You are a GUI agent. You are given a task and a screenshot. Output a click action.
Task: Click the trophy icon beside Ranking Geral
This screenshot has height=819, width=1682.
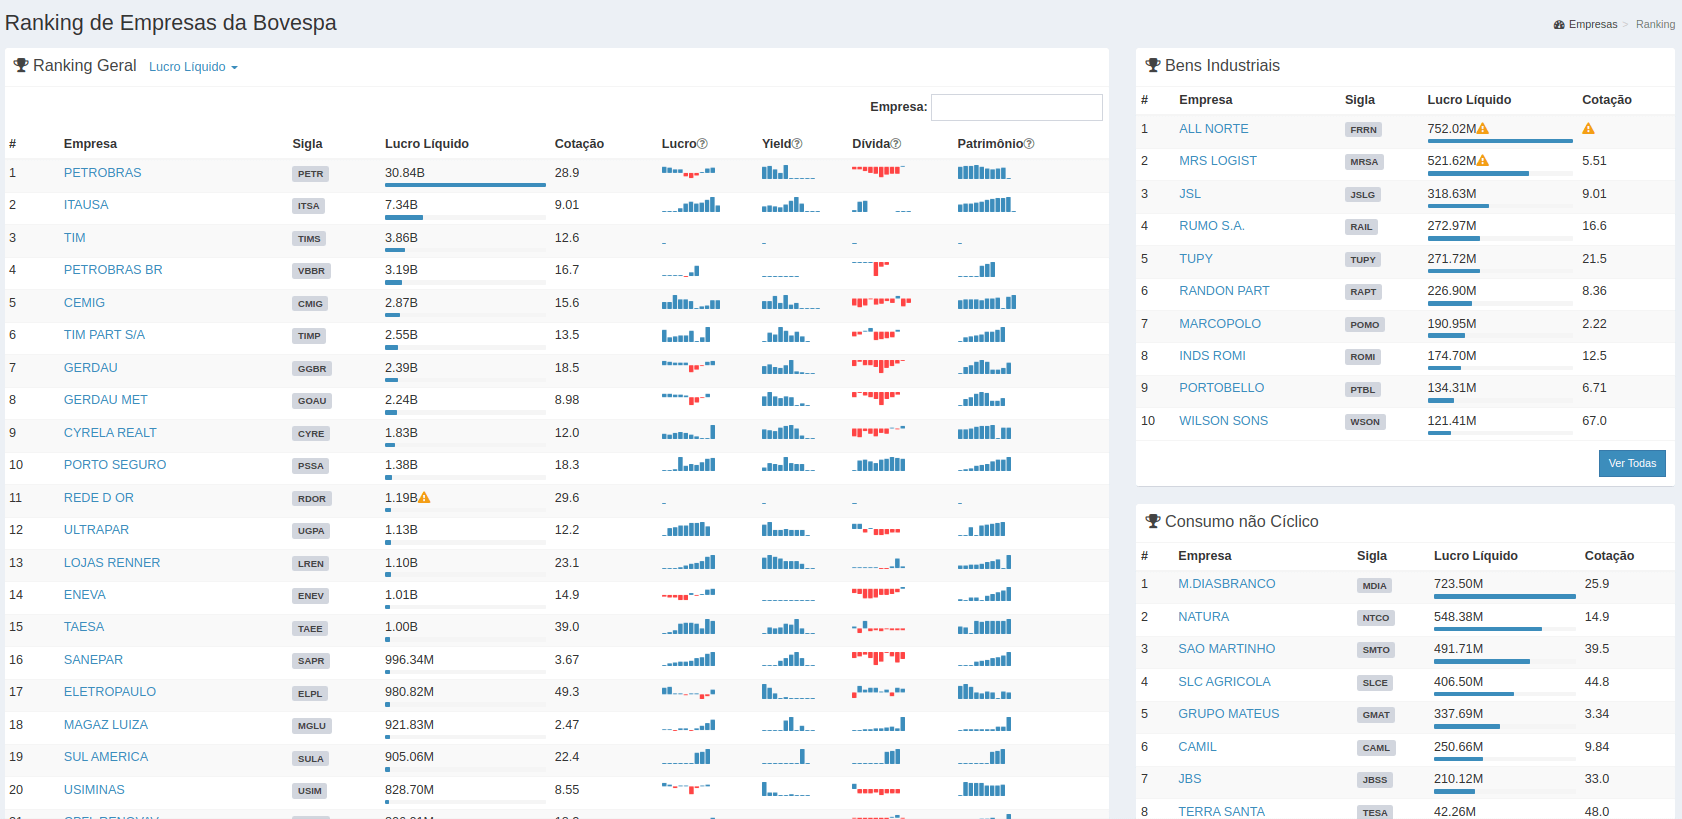click(x=21, y=65)
